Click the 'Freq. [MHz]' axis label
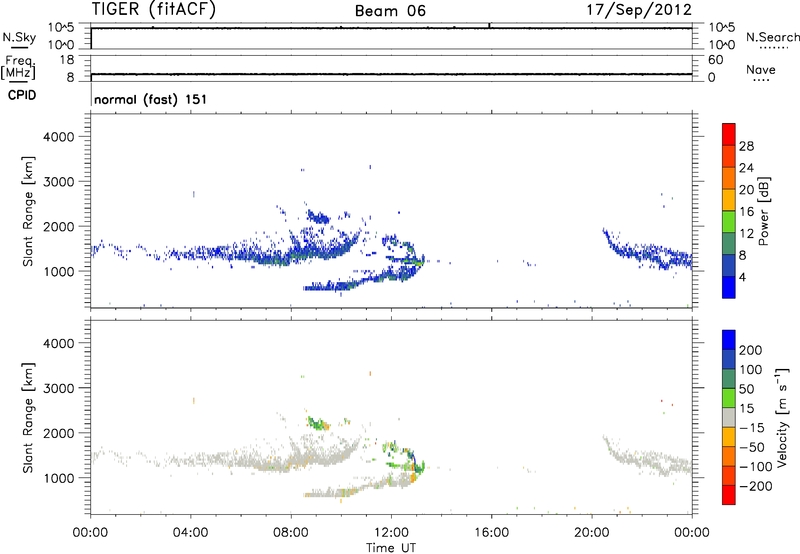Image resolution: width=800 pixels, height=554 pixels. pos(19,67)
